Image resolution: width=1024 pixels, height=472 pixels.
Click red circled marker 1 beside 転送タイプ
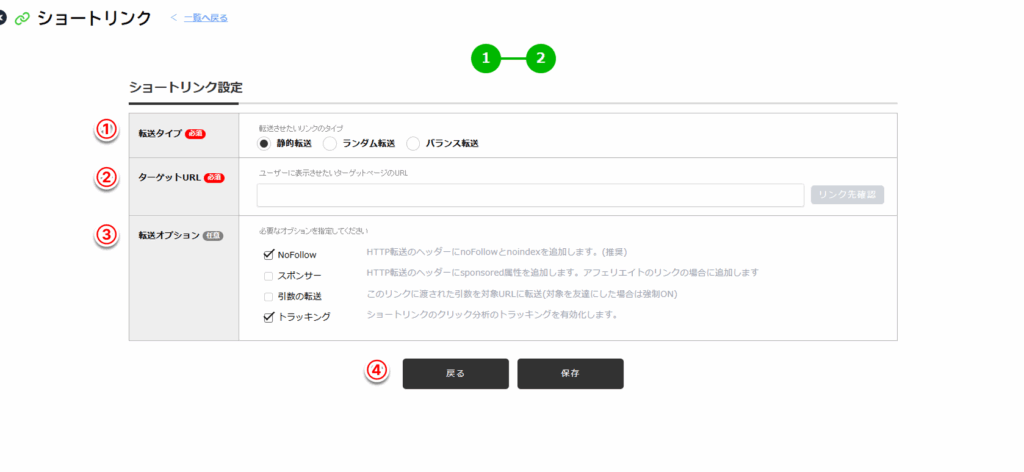point(106,130)
